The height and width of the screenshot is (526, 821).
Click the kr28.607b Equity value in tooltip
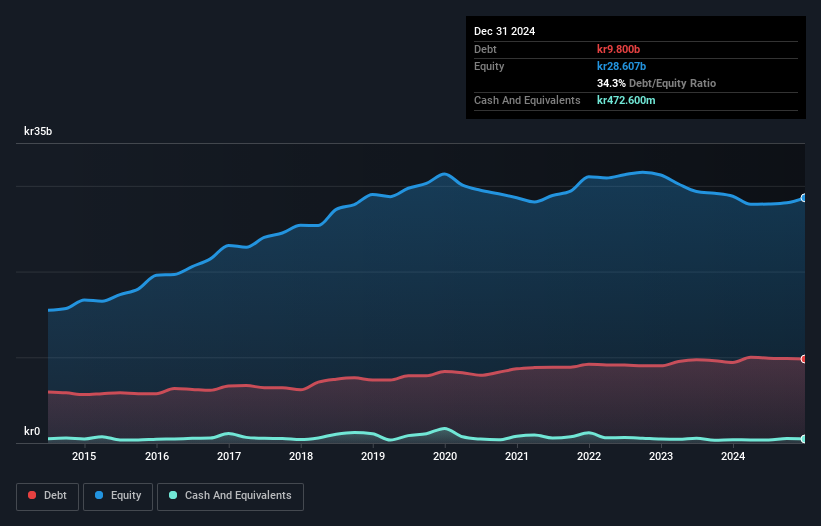[622, 66]
